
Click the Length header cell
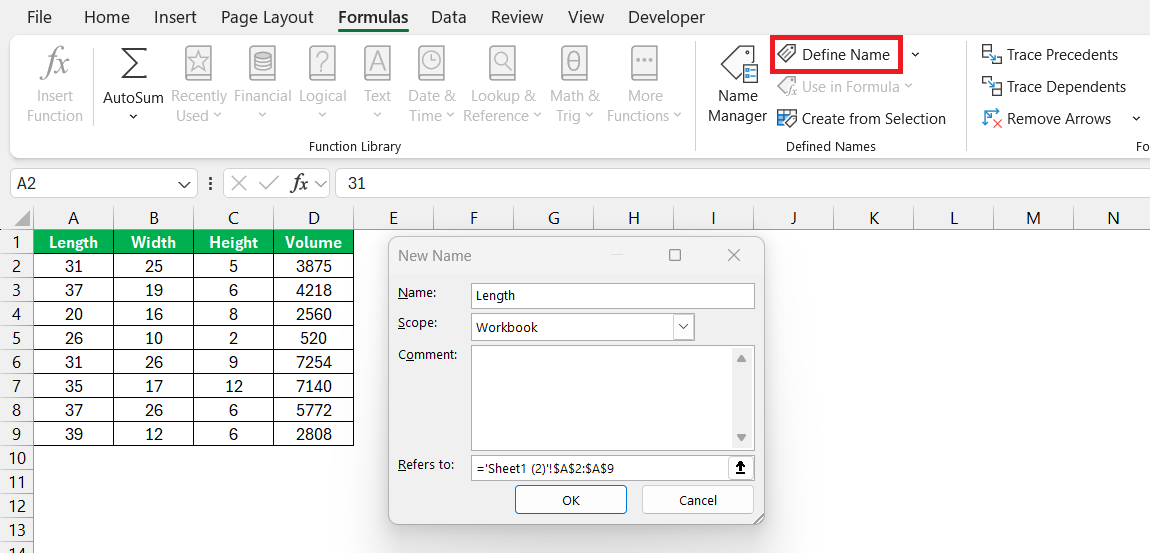pyautogui.click(x=73, y=242)
